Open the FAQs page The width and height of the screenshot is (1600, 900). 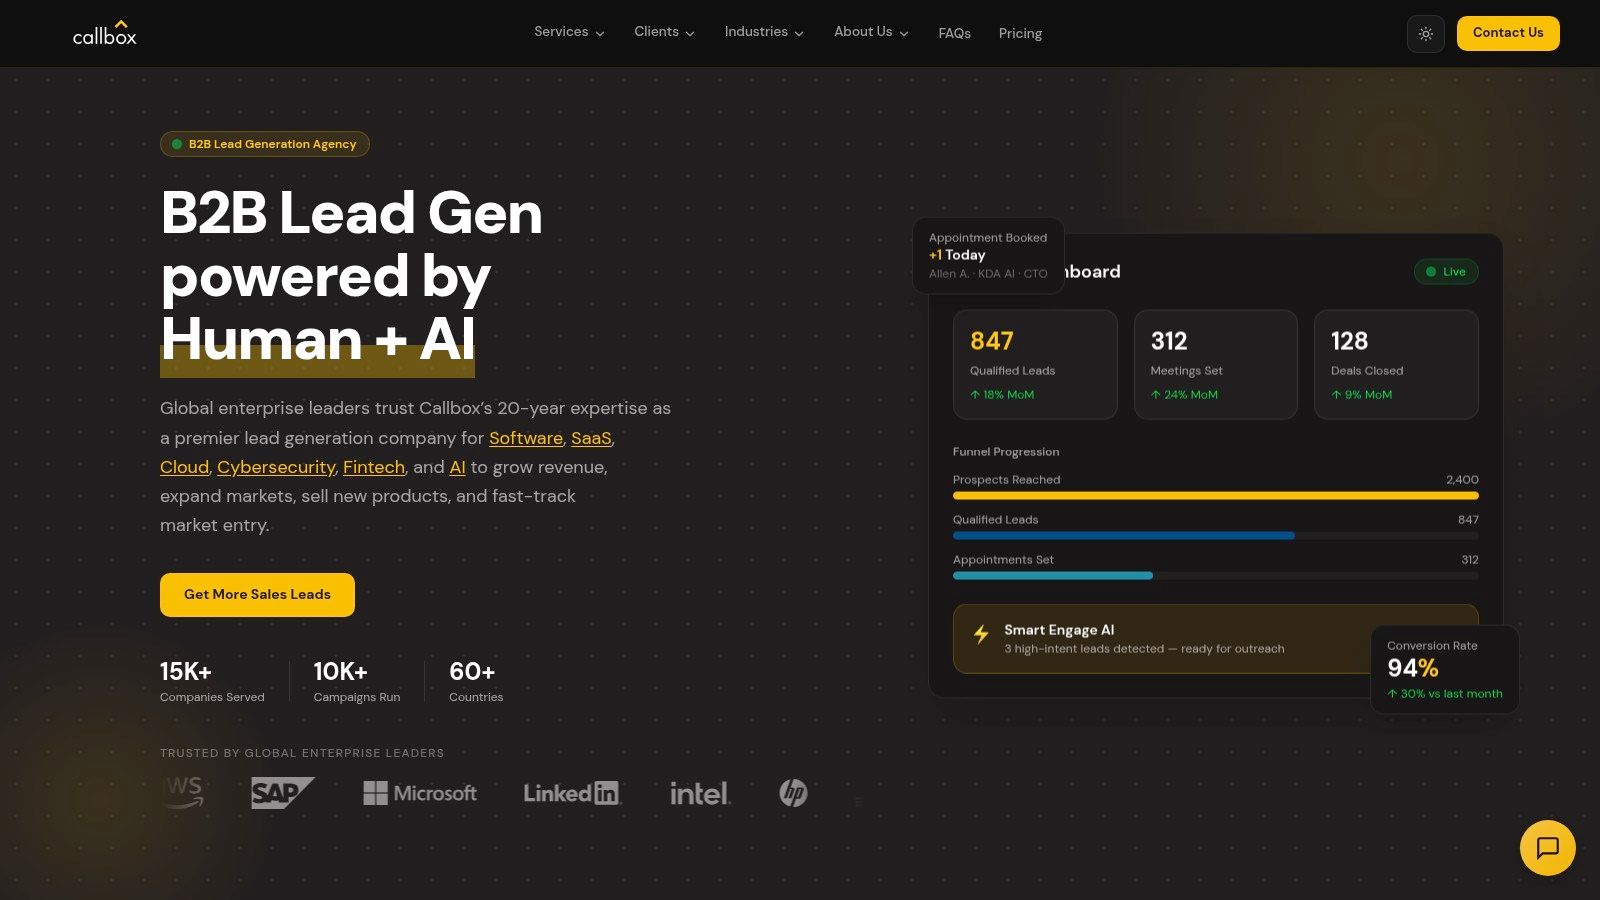pyautogui.click(x=954, y=33)
